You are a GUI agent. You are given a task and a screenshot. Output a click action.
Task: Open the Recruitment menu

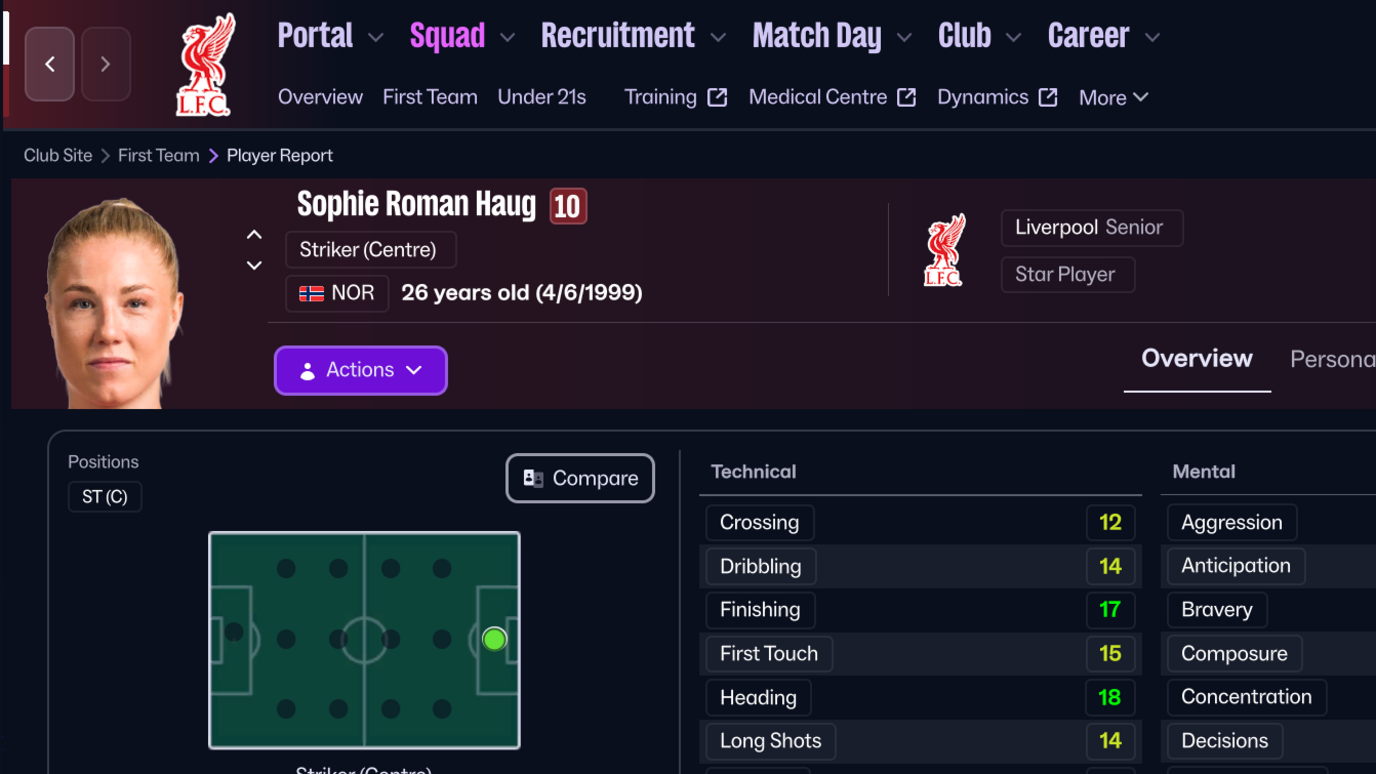coord(617,36)
